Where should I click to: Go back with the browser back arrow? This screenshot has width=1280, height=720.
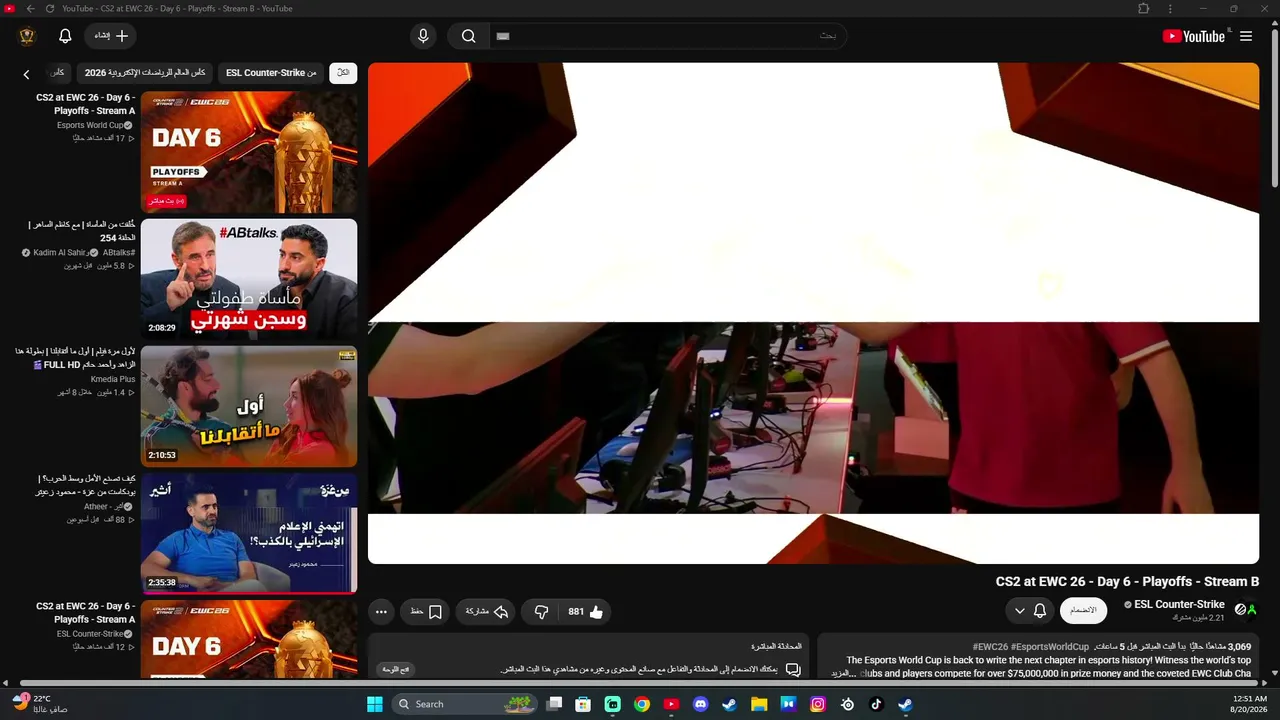point(30,9)
